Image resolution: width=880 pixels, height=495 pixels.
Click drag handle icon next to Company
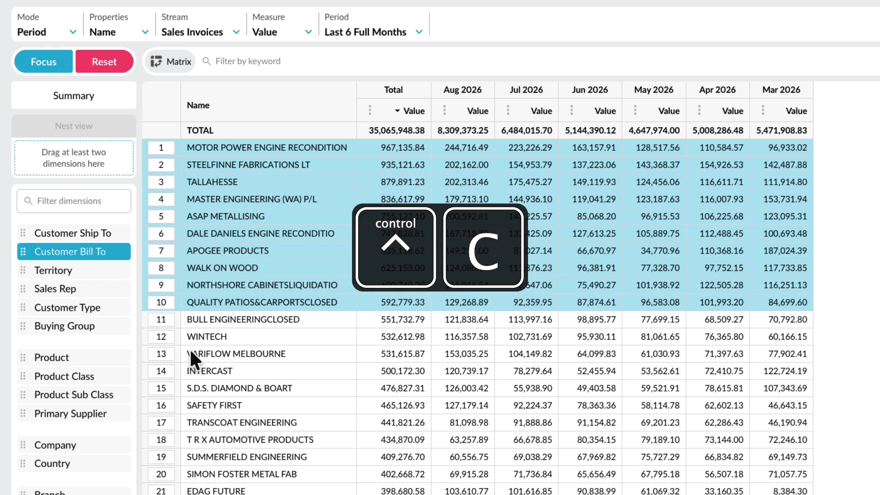23,445
